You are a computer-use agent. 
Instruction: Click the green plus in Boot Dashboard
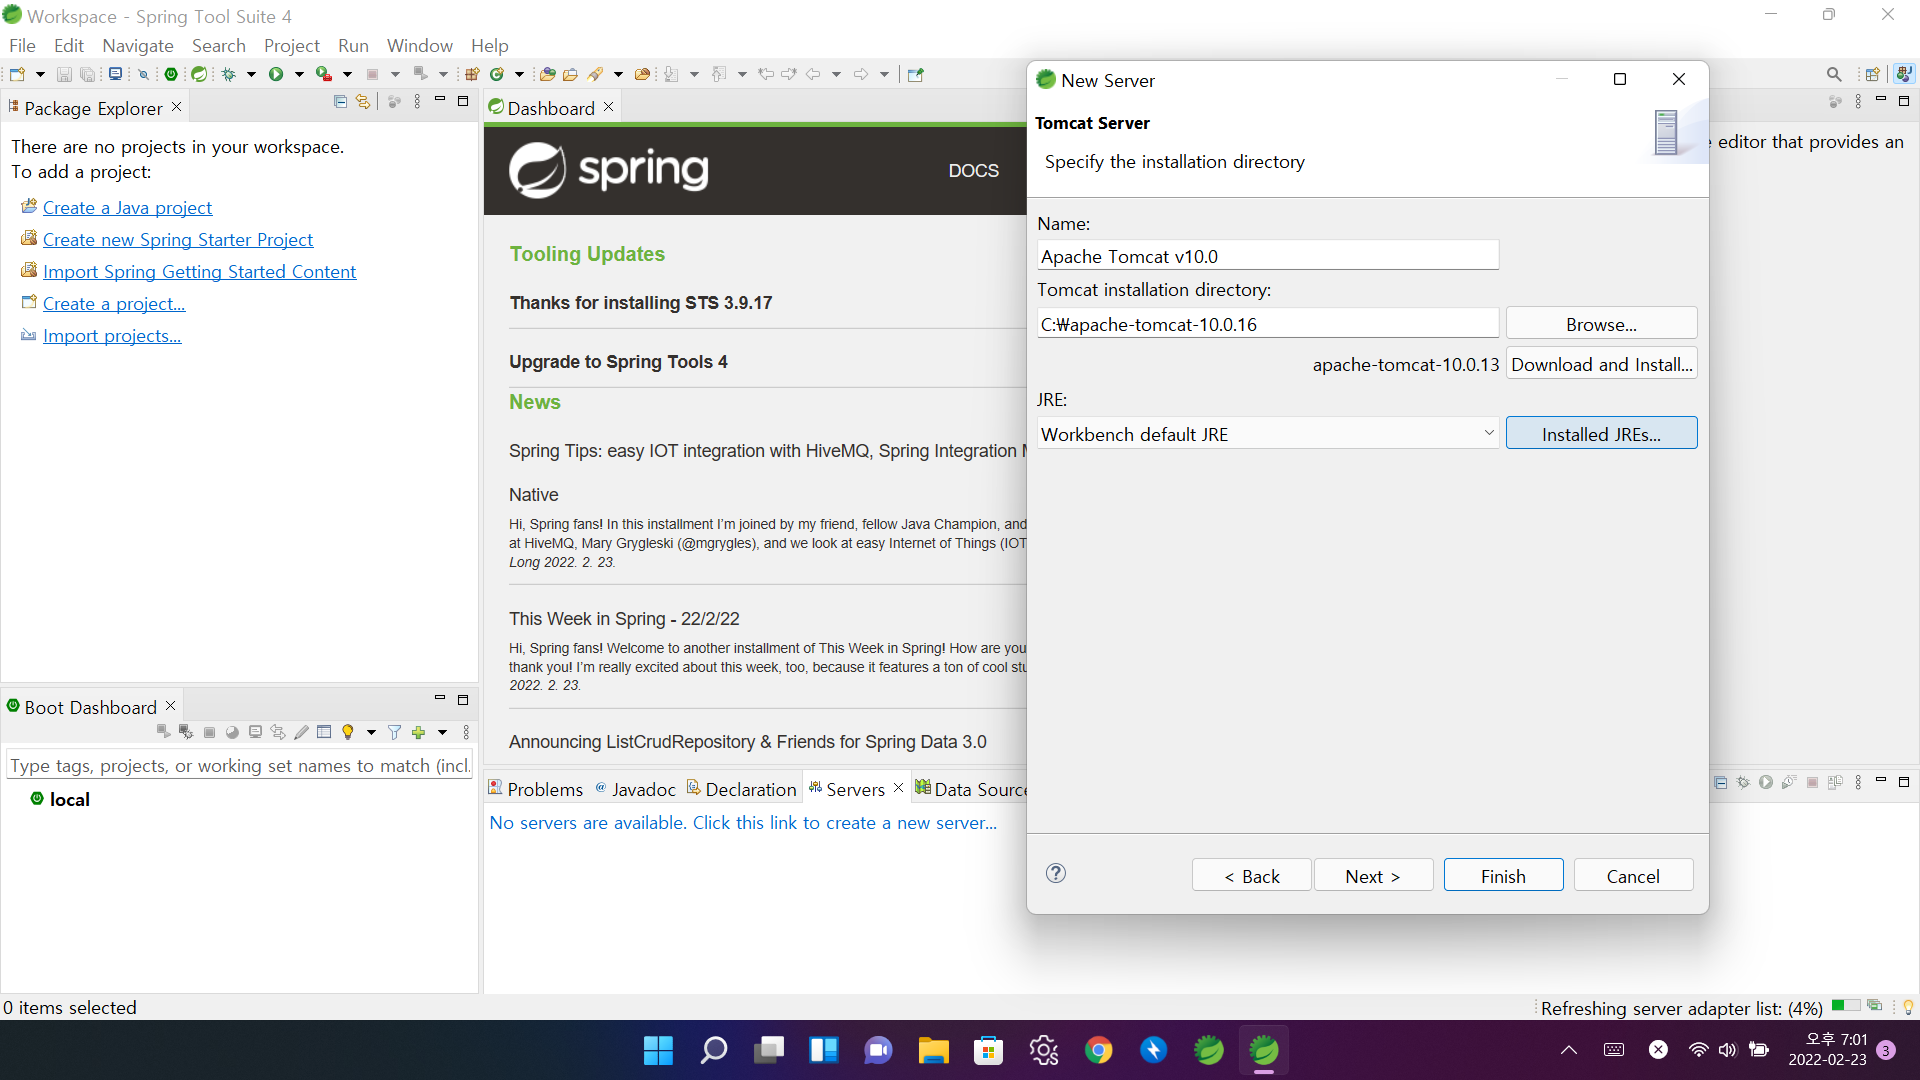click(418, 733)
